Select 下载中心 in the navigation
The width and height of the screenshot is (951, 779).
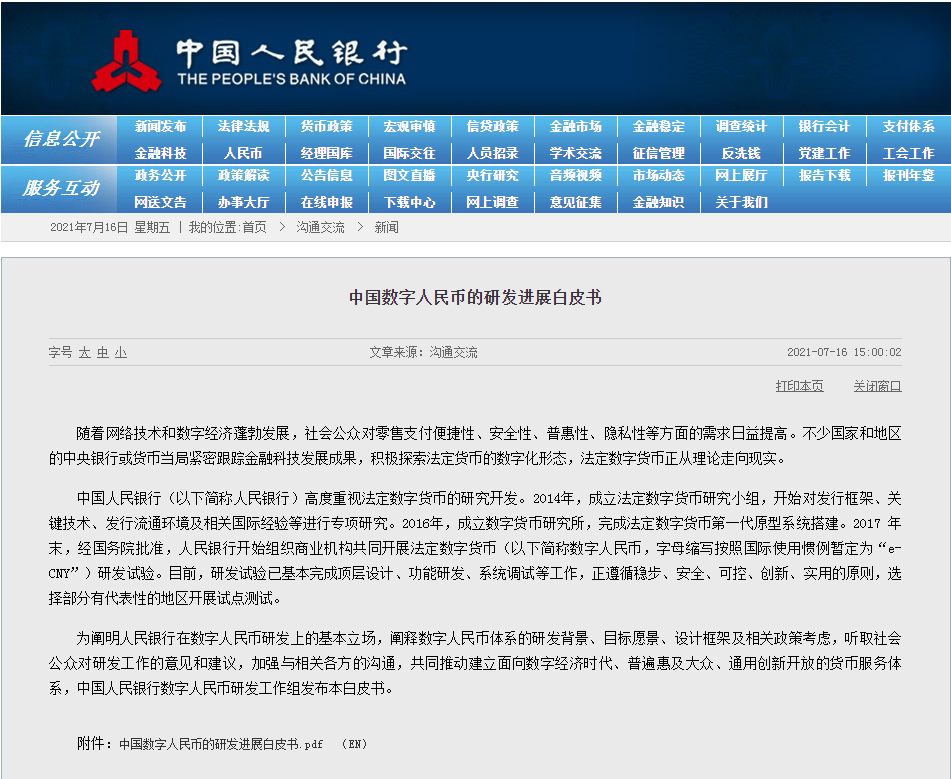coord(409,202)
